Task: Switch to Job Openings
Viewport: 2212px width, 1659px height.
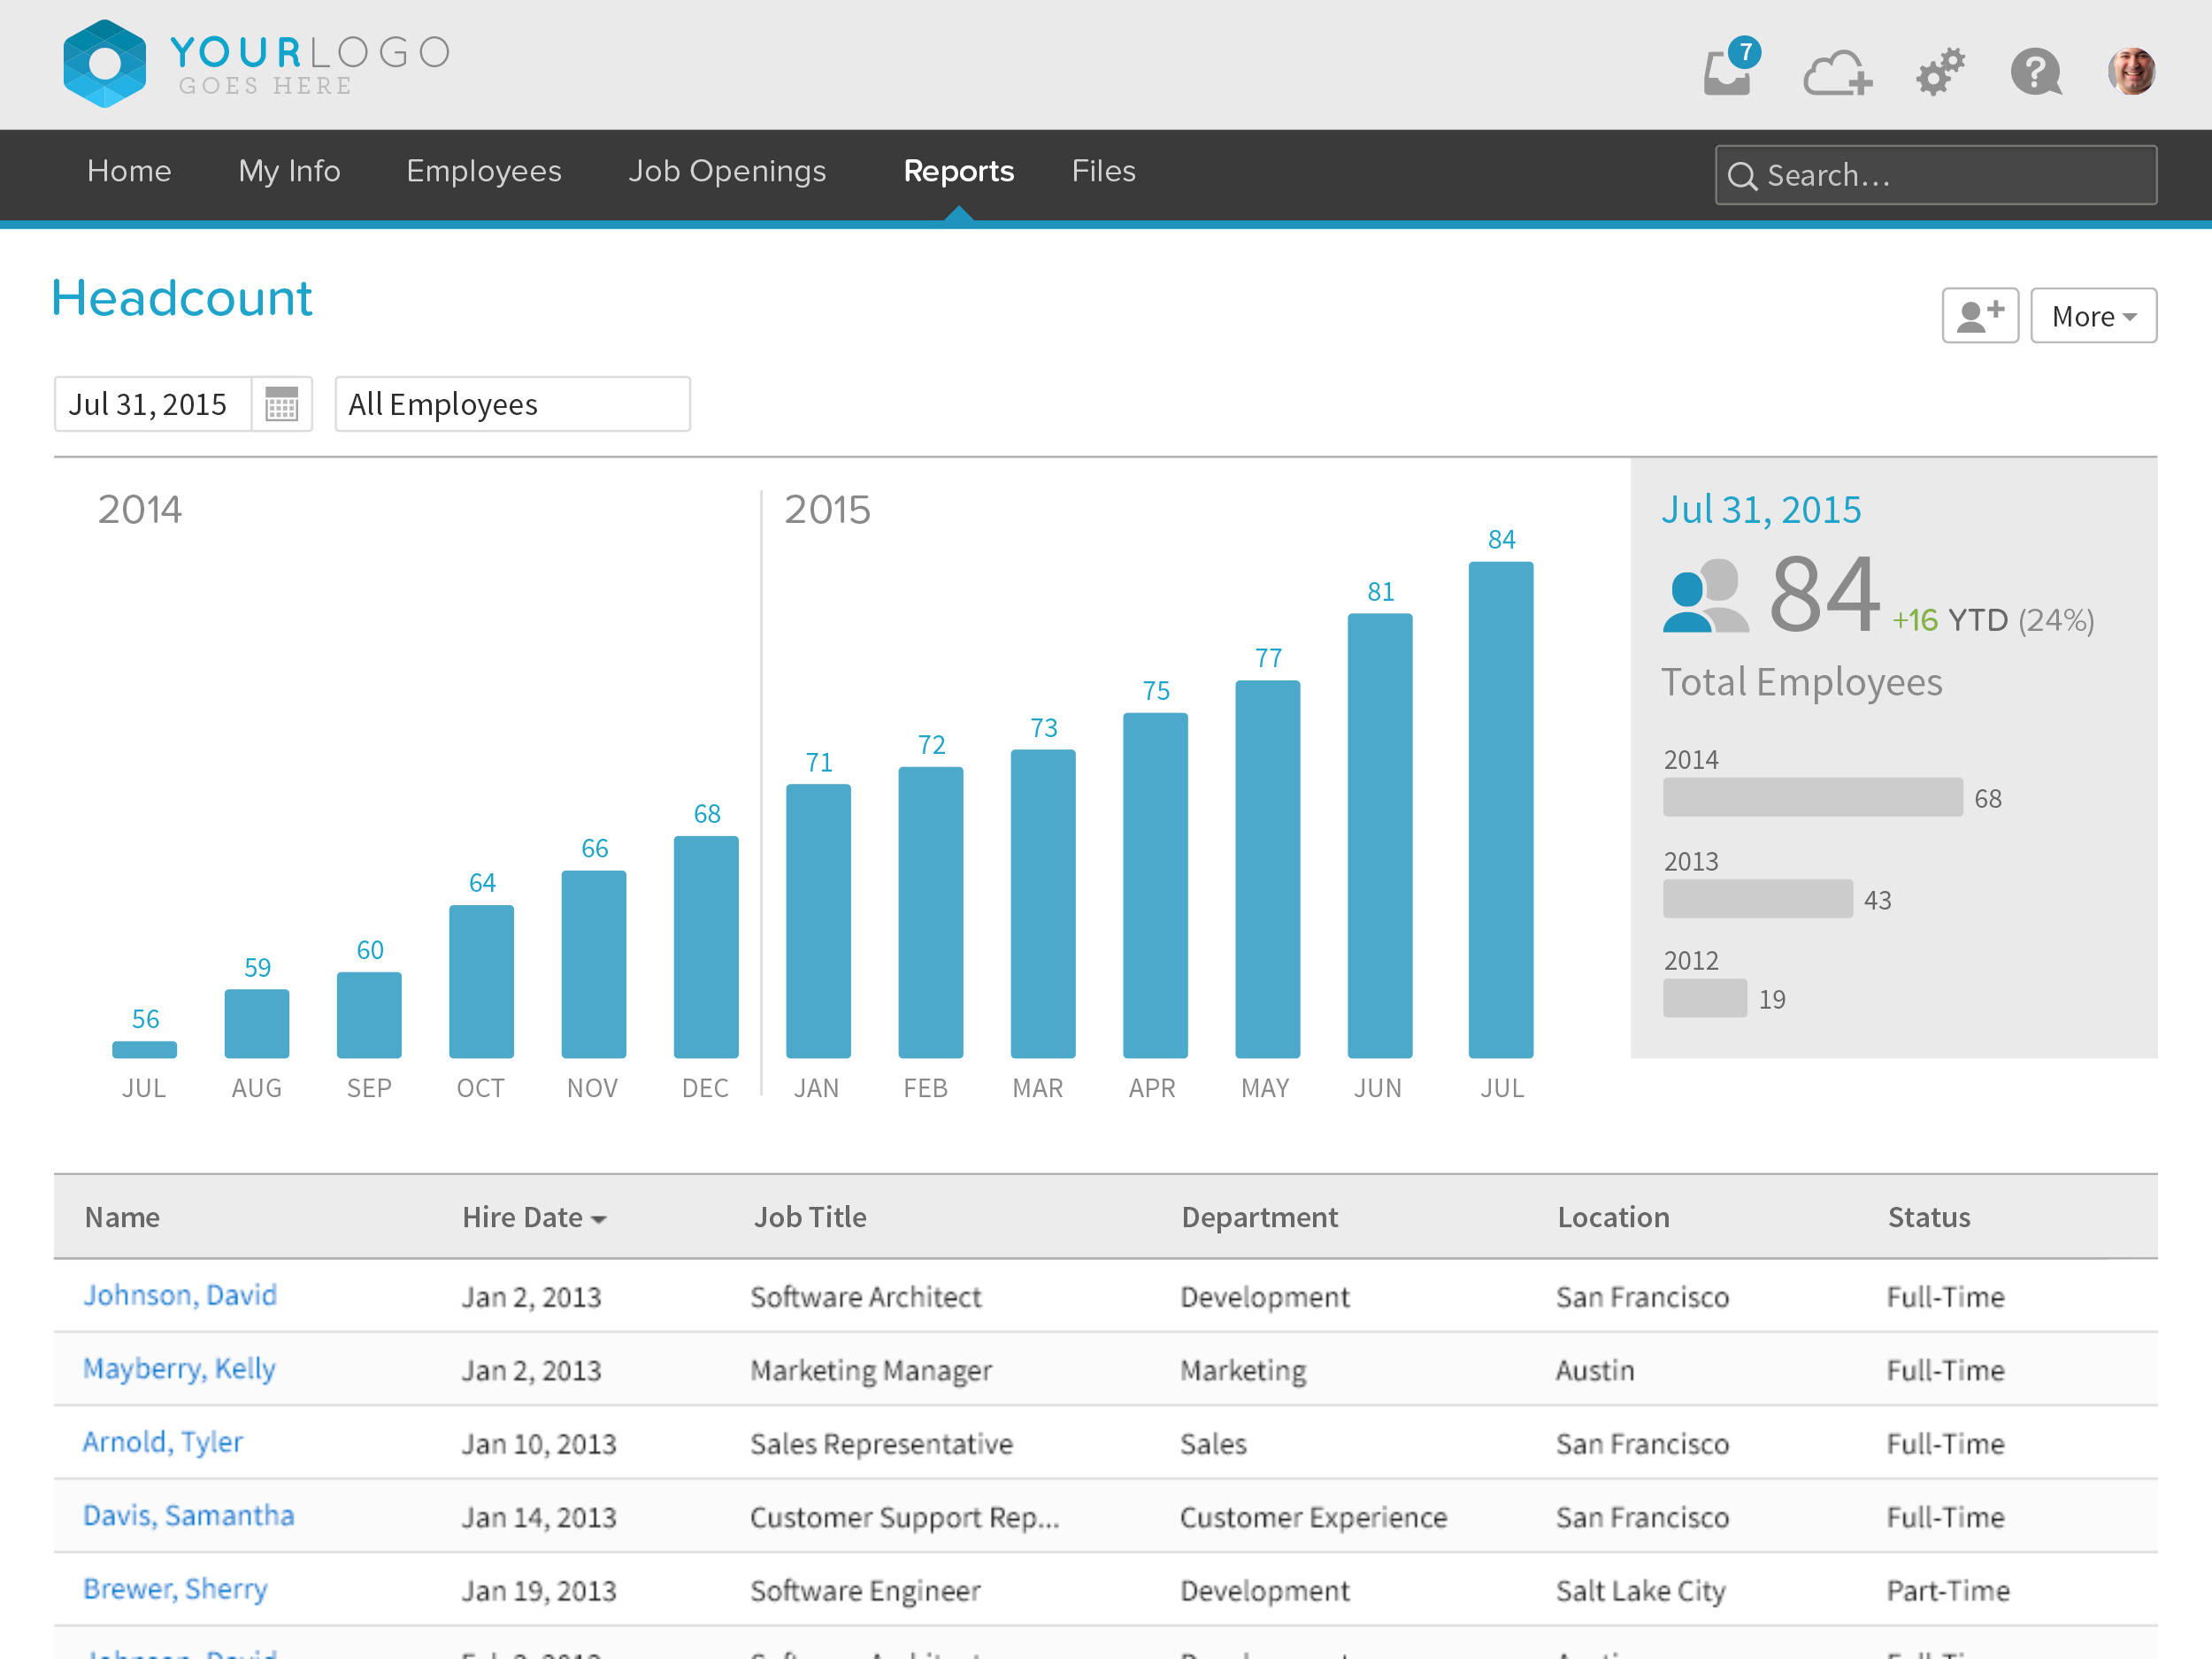Action: pos(727,171)
